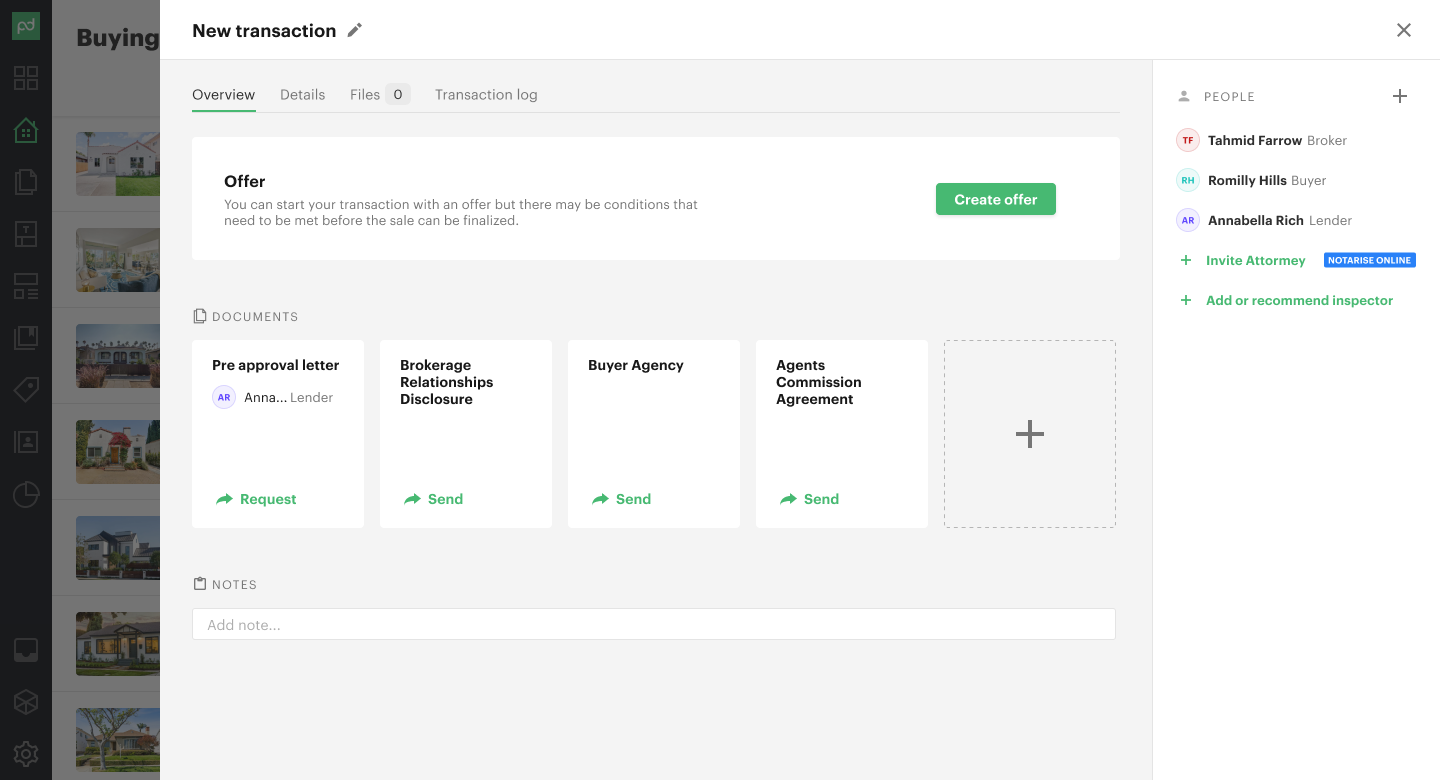Send the Buyer Agency document
Screen dimensions: 1440x780
622,499
